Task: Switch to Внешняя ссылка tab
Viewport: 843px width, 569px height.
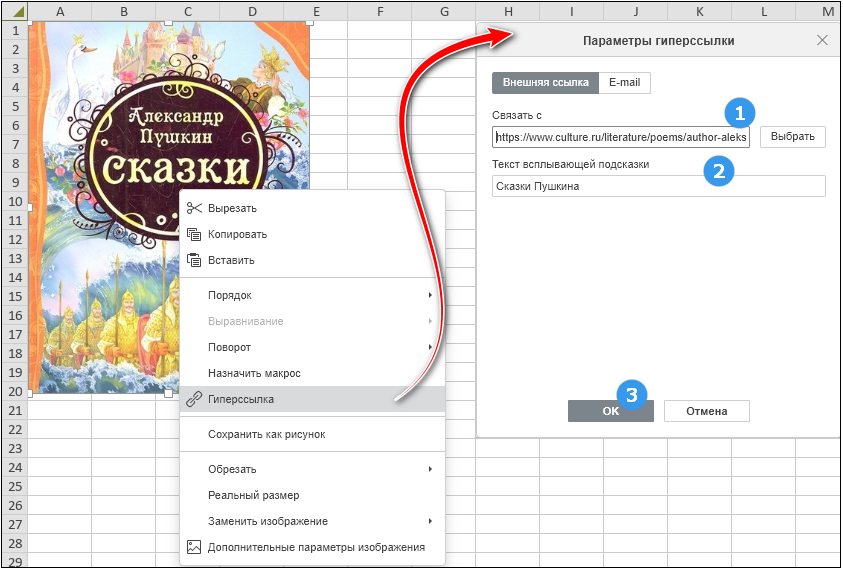Action: pos(545,83)
